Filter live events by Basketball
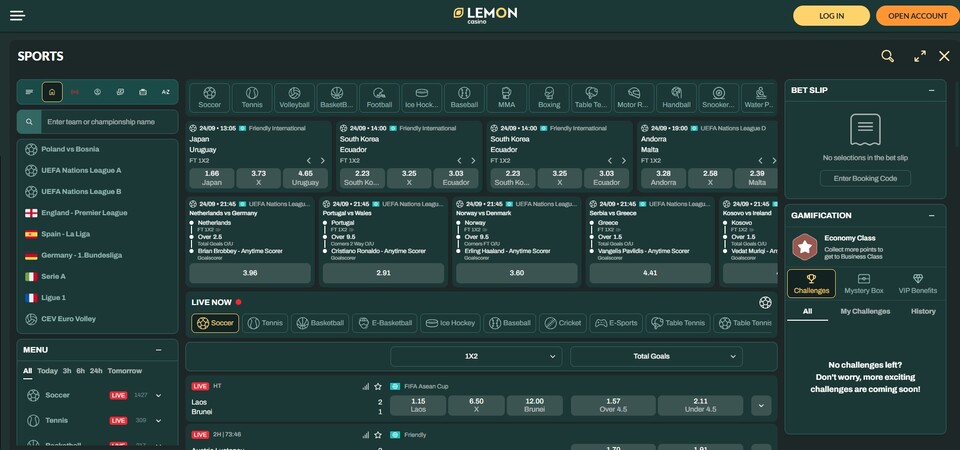The image size is (960, 450). click(x=320, y=323)
